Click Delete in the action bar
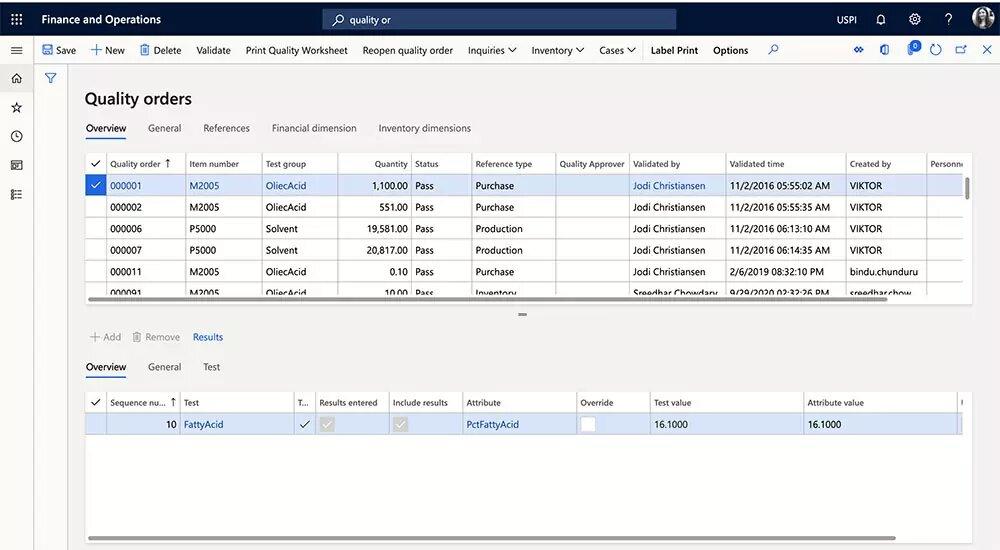The height and width of the screenshot is (550, 1000). tap(160, 50)
